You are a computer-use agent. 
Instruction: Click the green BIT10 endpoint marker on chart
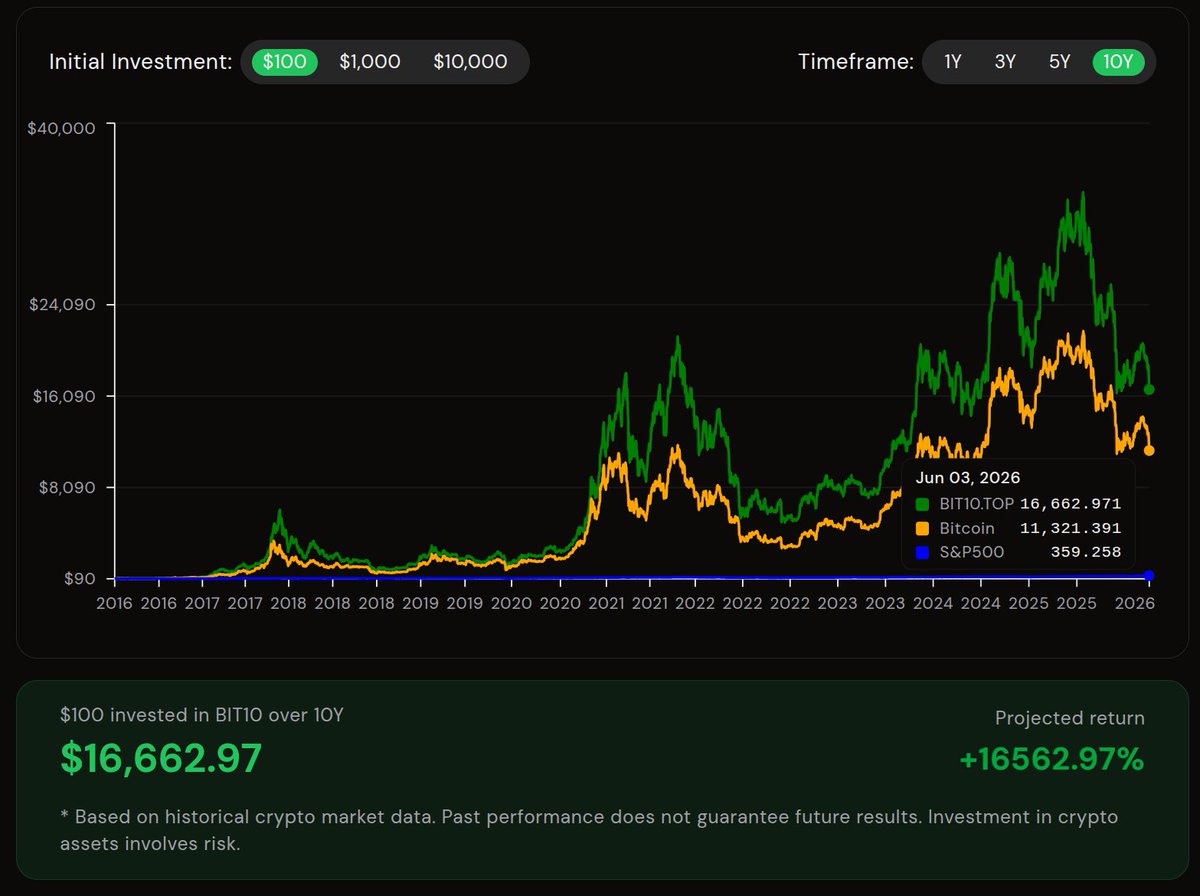click(x=1149, y=389)
